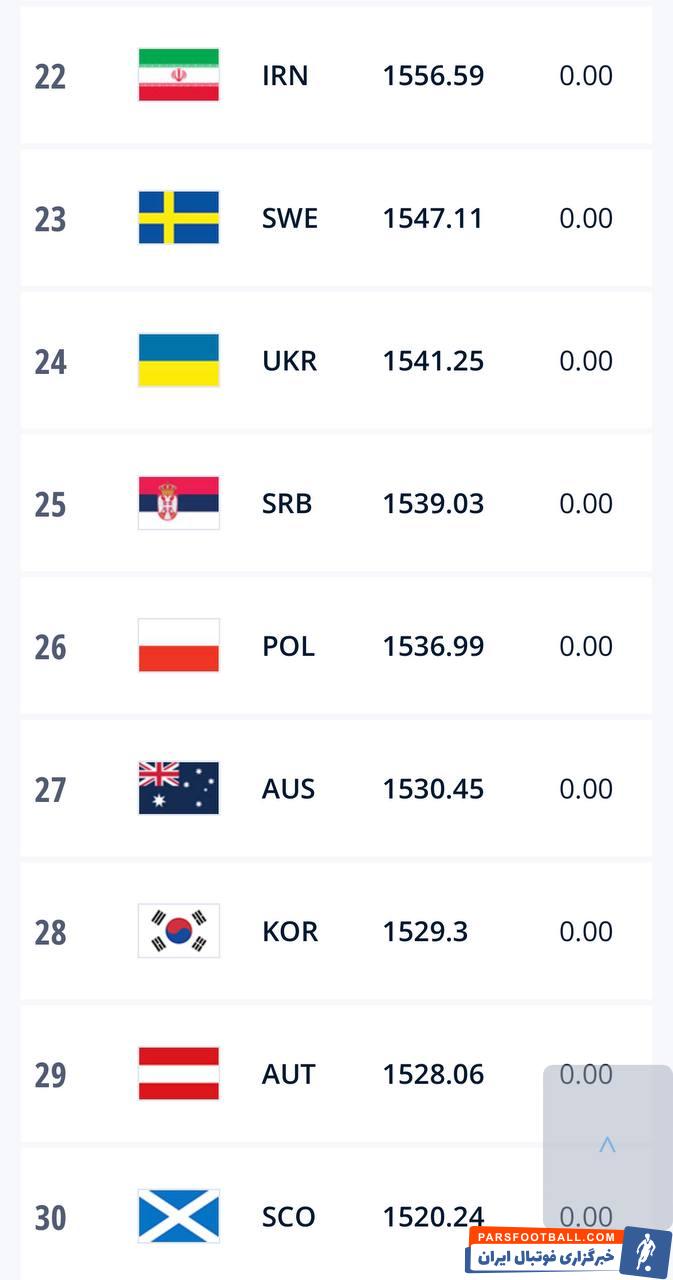The width and height of the screenshot is (673, 1280).
Task: Click the 0.00 change value for Serbia
Action: (x=585, y=503)
